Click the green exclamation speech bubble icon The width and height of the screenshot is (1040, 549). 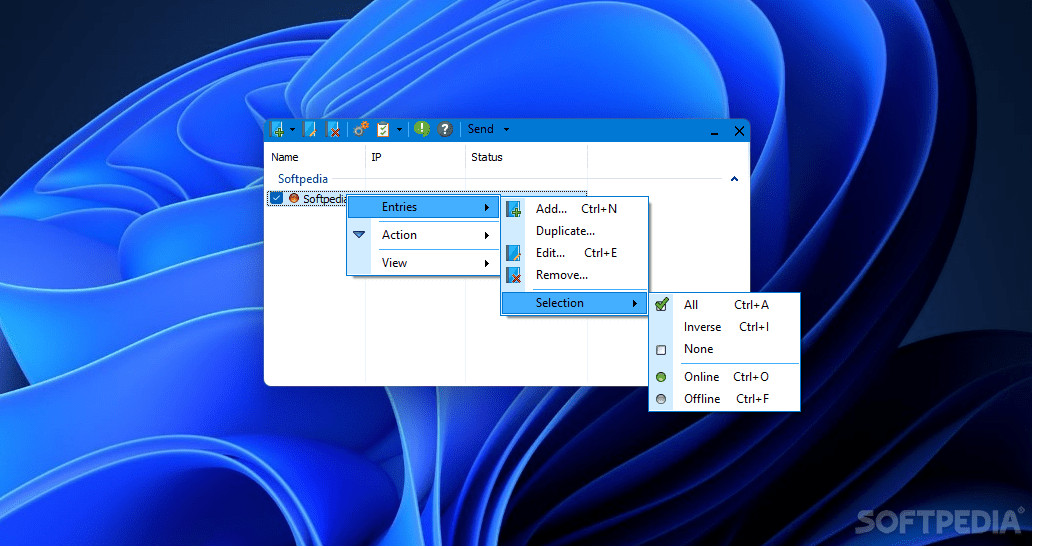coord(422,129)
